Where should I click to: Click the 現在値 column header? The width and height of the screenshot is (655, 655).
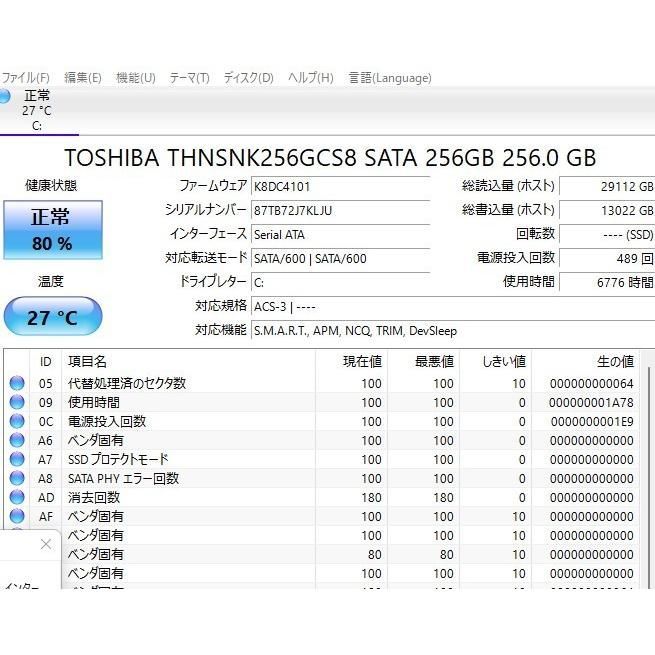coord(351,361)
